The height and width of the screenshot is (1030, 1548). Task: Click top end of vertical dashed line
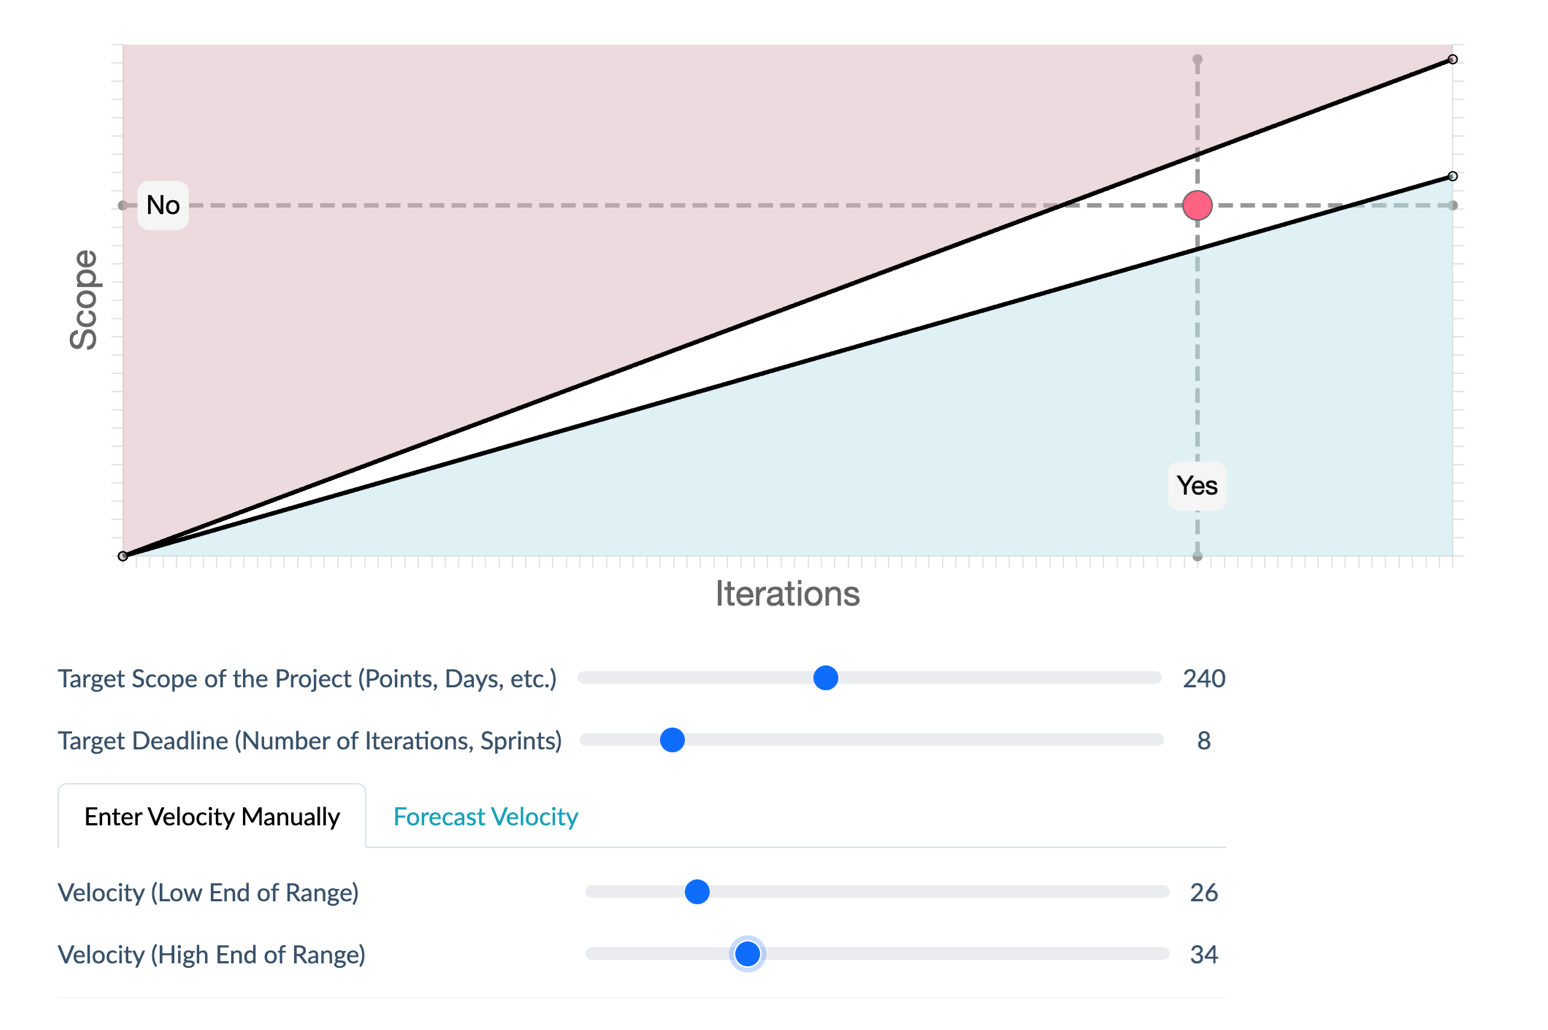[x=1197, y=60]
